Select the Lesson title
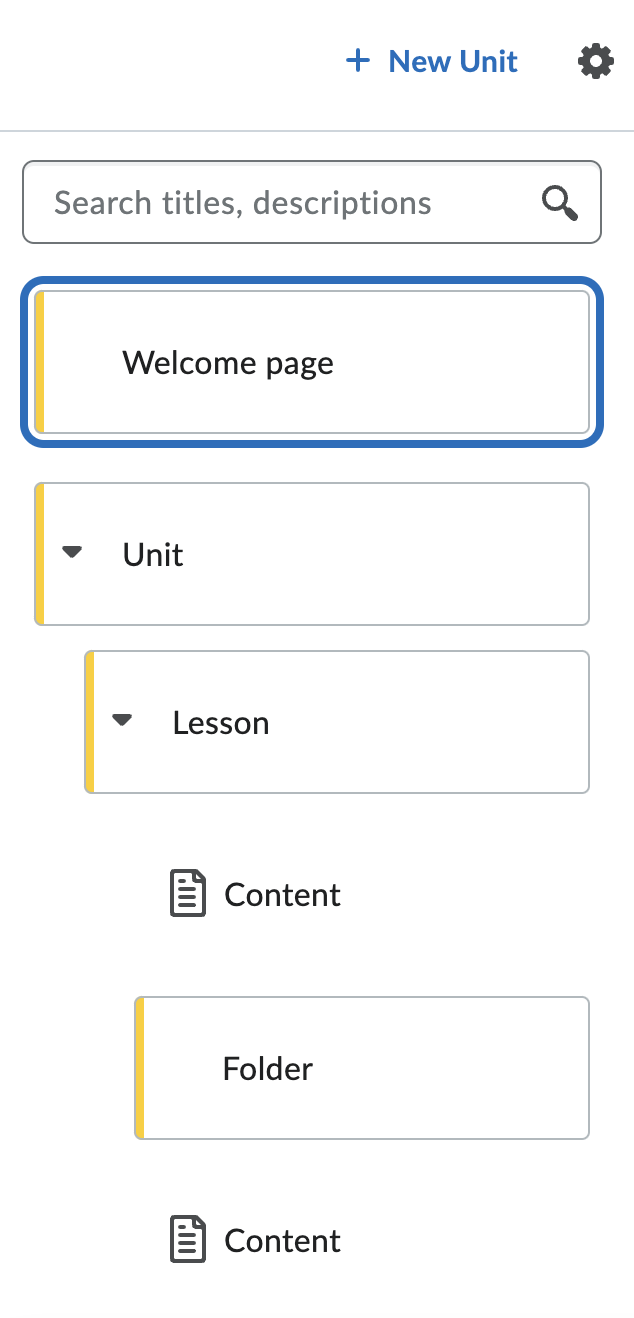The height and width of the screenshot is (1318, 634). [221, 723]
